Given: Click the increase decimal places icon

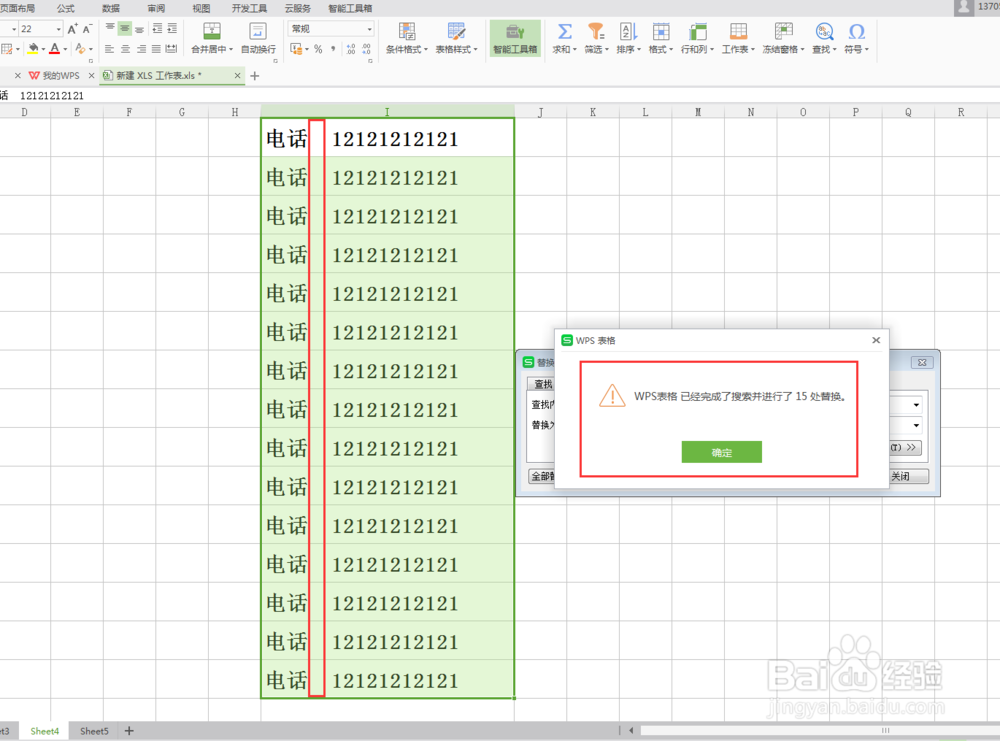Looking at the screenshot, I should [x=351, y=49].
